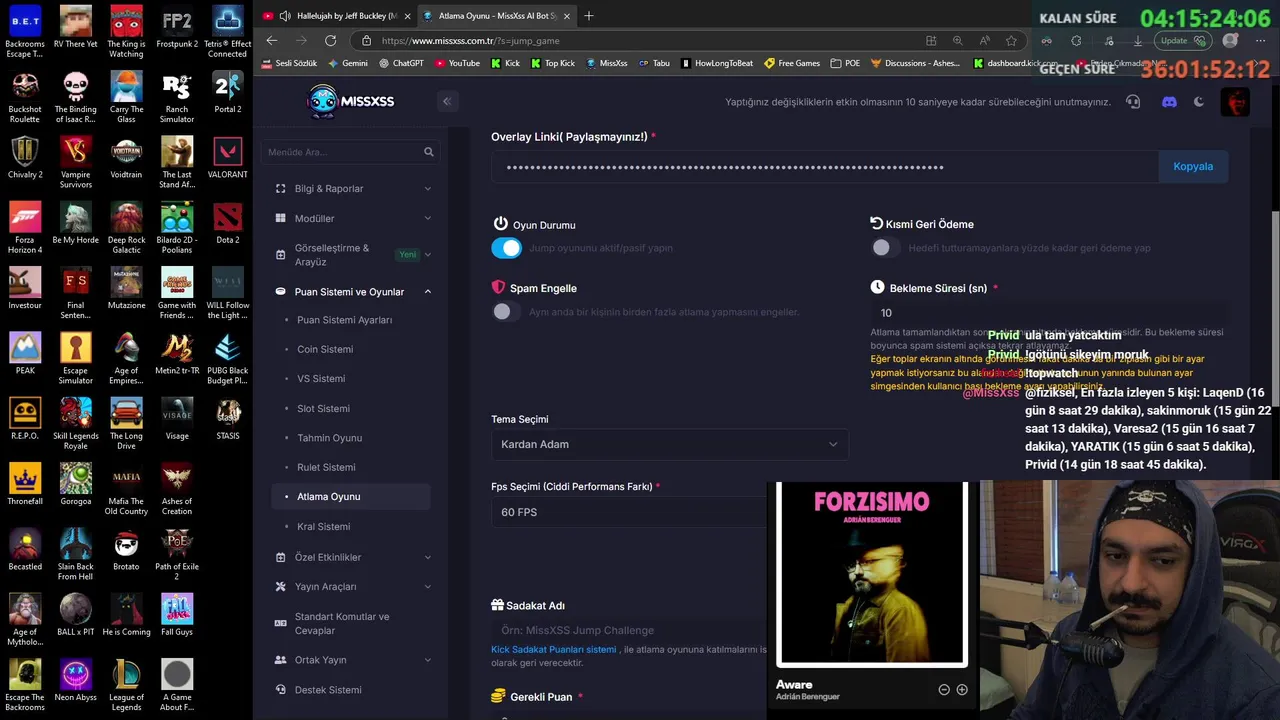Collapse the sidebar with double-arrow icon

[447, 101]
